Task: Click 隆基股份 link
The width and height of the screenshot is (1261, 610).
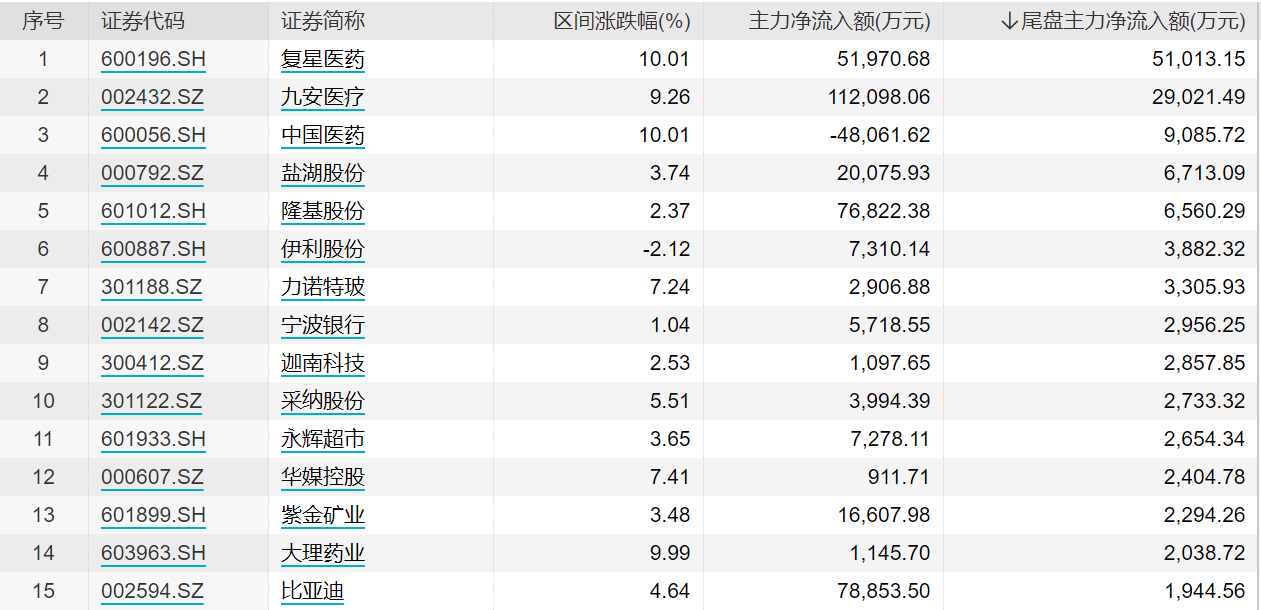Action: (322, 211)
